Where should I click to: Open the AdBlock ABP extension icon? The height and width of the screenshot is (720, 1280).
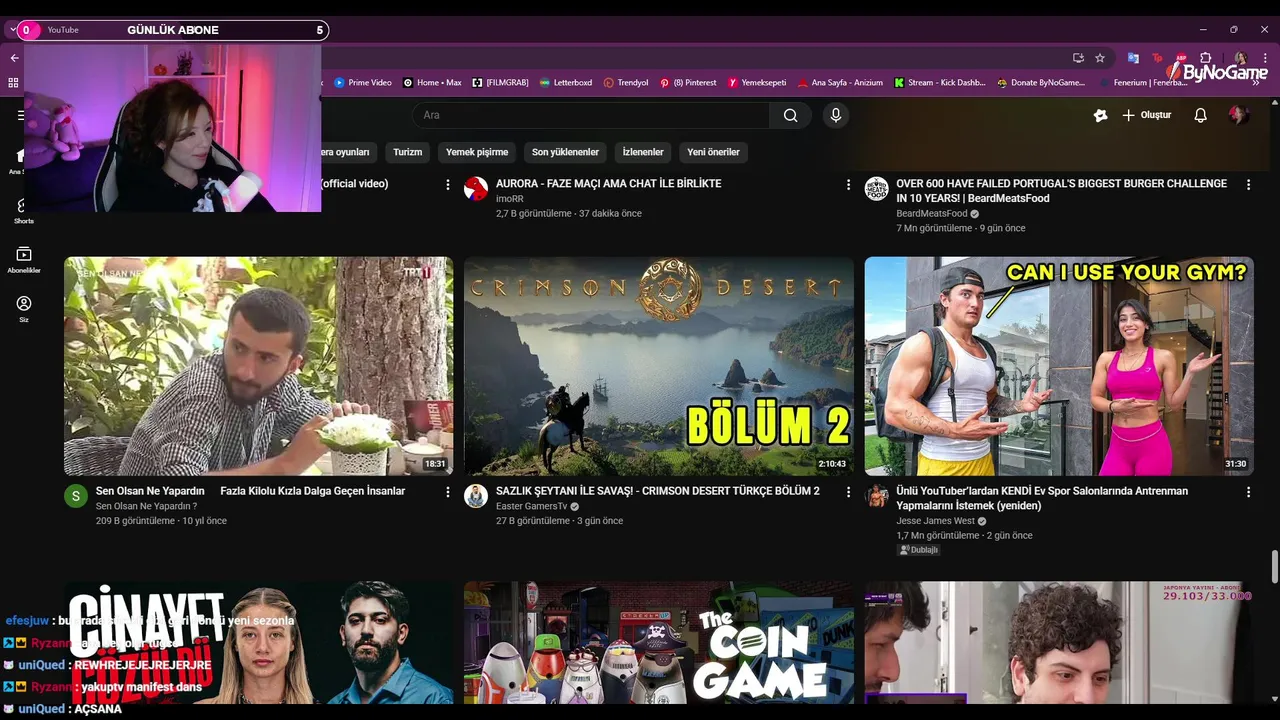1181,58
